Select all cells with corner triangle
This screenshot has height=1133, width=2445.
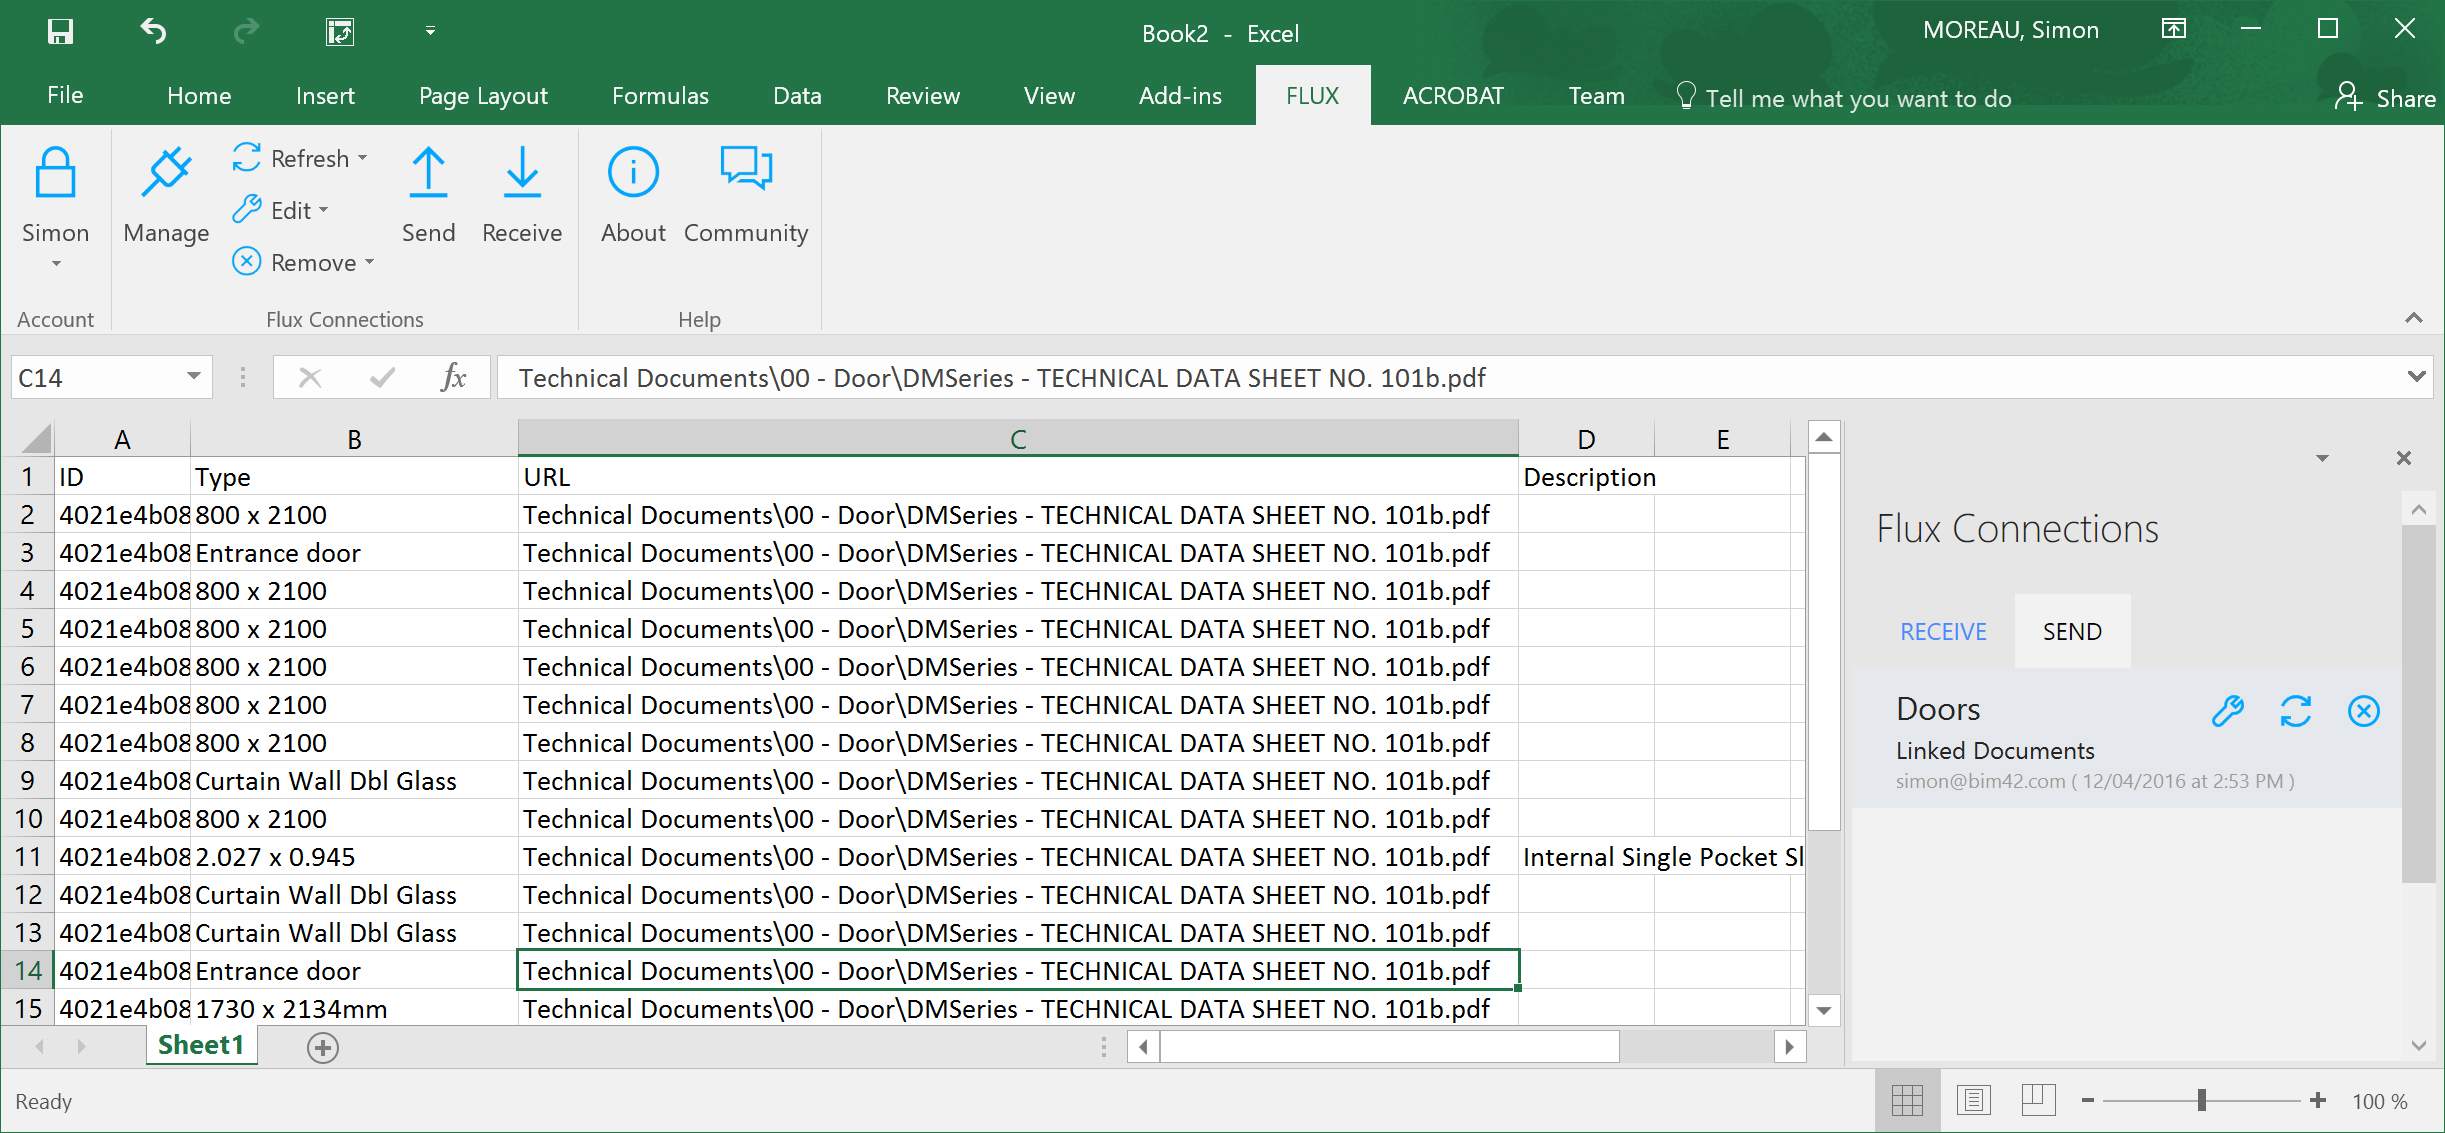coord(36,439)
